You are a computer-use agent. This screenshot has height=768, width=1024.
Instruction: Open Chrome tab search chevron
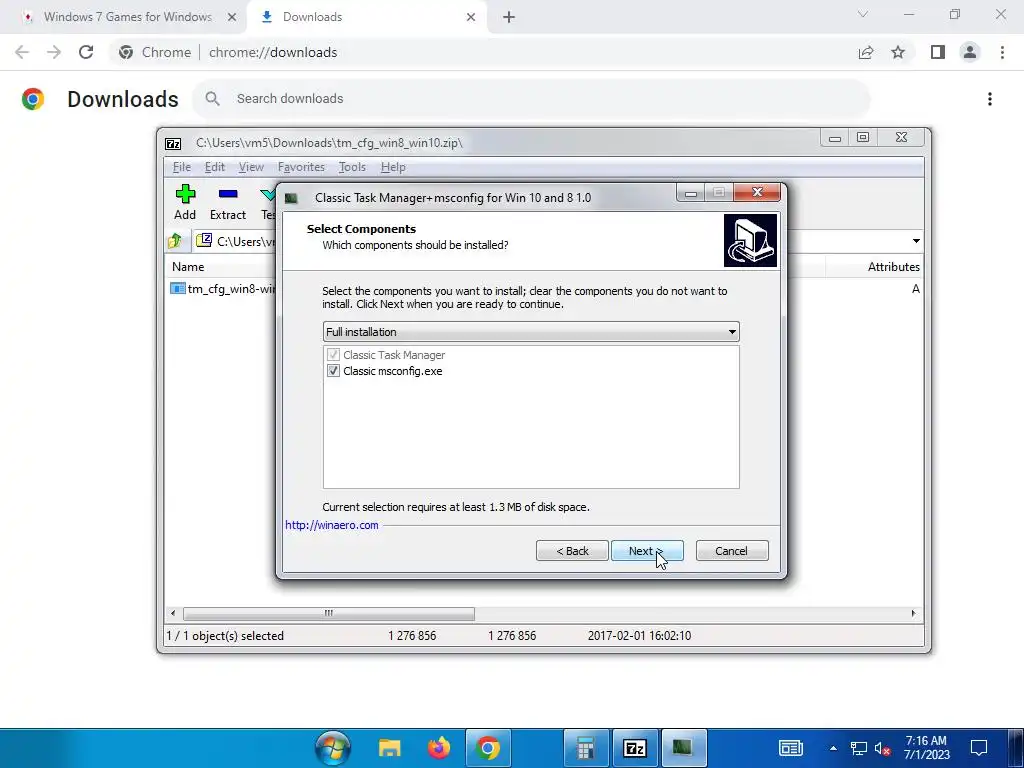(x=863, y=14)
